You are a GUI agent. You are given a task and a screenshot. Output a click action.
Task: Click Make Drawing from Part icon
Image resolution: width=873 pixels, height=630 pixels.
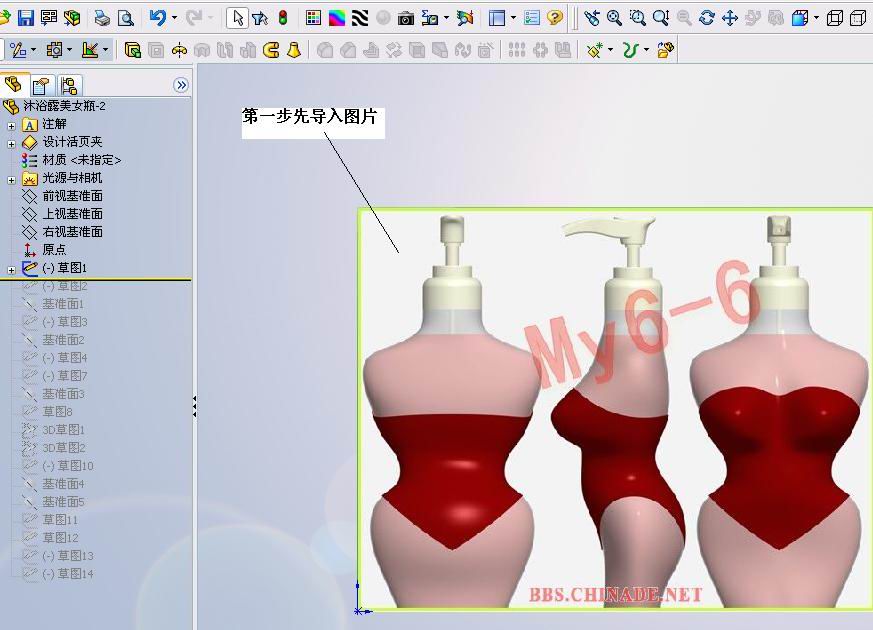pyautogui.click(x=48, y=18)
